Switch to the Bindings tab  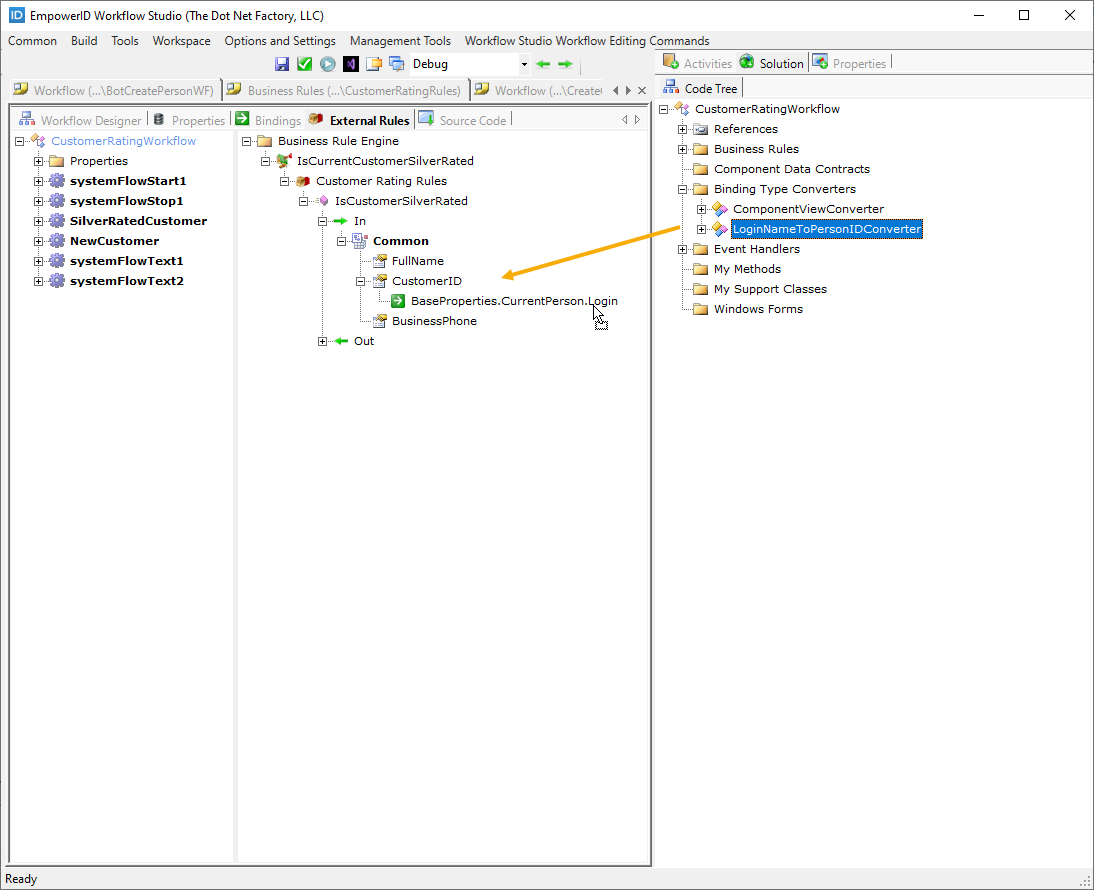pos(268,120)
